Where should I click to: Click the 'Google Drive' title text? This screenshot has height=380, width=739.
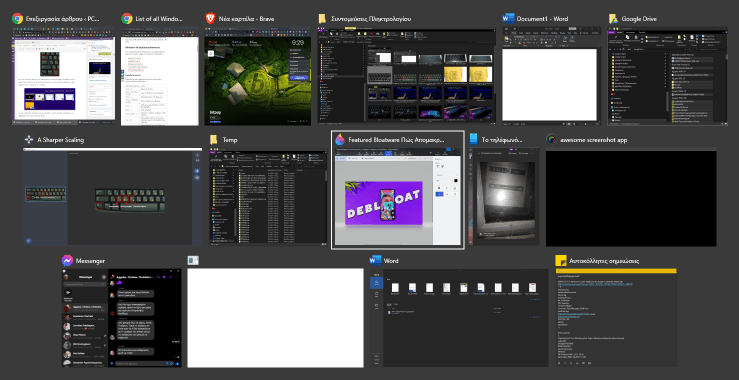pos(640,19)
